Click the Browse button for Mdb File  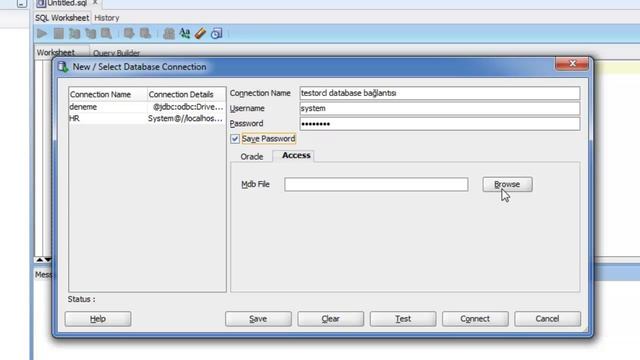tap(507, 184)
